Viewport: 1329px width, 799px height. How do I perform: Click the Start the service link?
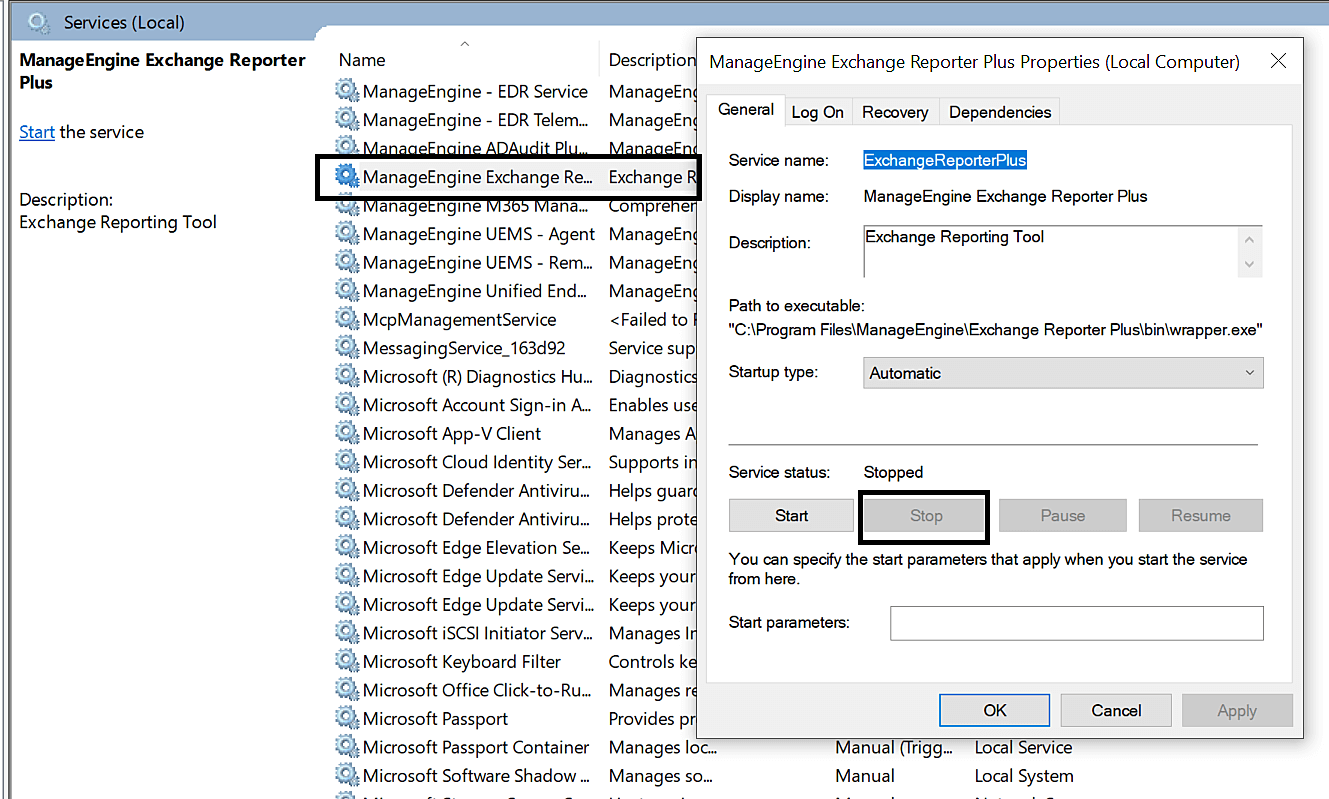pos(37,132)
